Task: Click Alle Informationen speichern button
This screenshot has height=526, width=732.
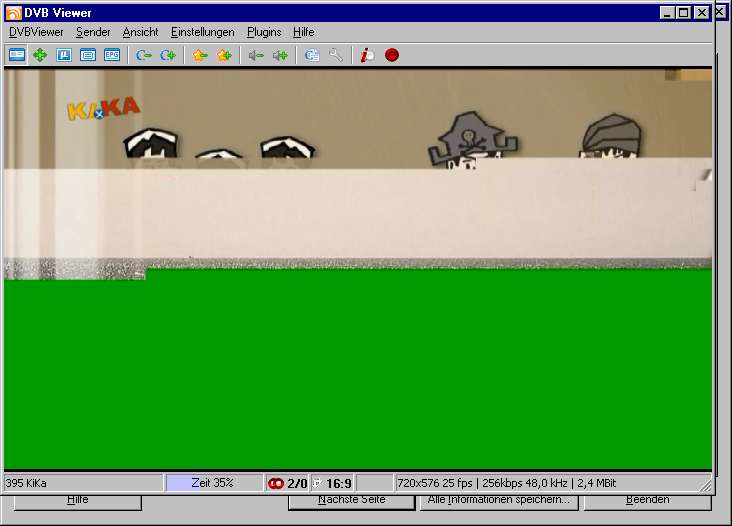Action: pyautogui.click(x=499, y=502)
